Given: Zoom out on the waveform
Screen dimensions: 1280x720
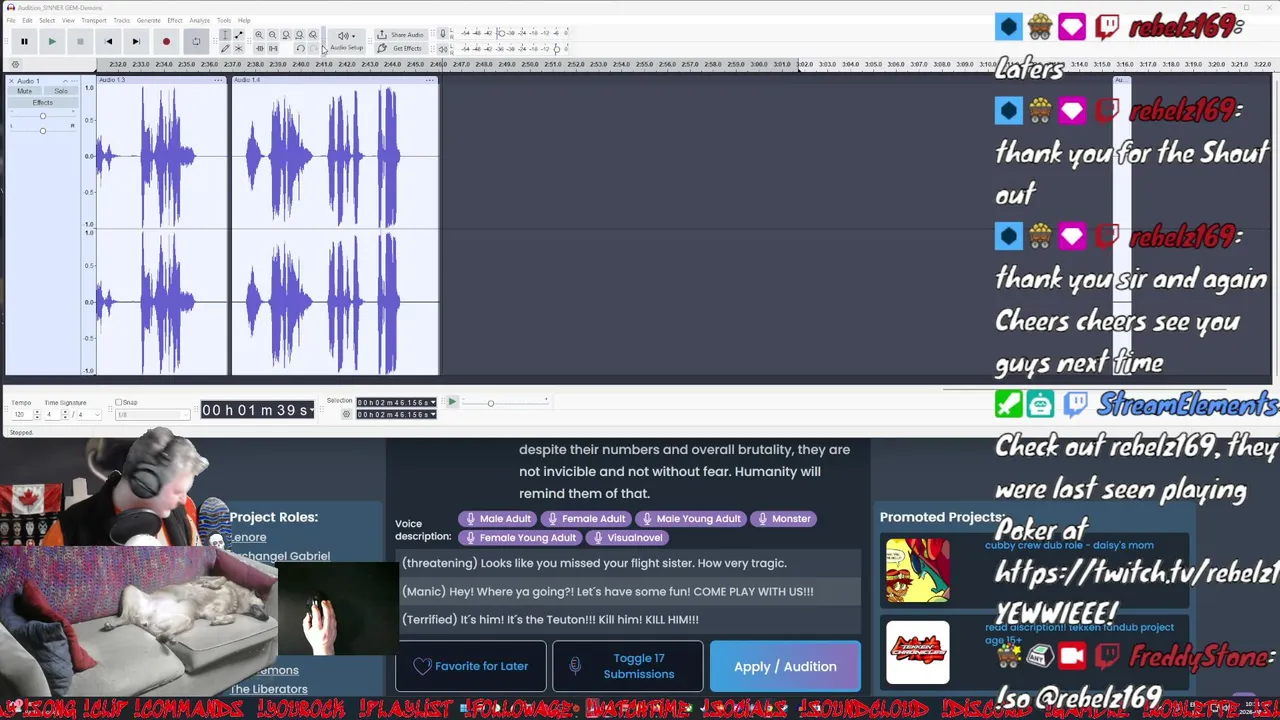Looking at the screenshot, I should (272, 35).
